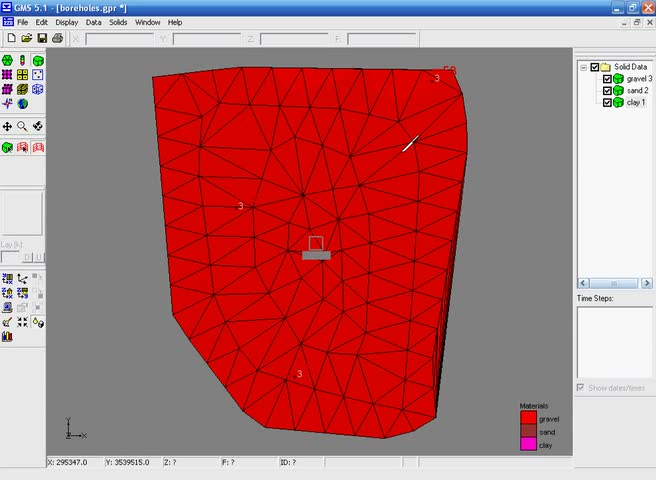The width and height of the screenshot is (656, 480).
Task: Click the 'Y: 3539515.0' status bar text
Action: pyautogui.click(x=127, y=462)
